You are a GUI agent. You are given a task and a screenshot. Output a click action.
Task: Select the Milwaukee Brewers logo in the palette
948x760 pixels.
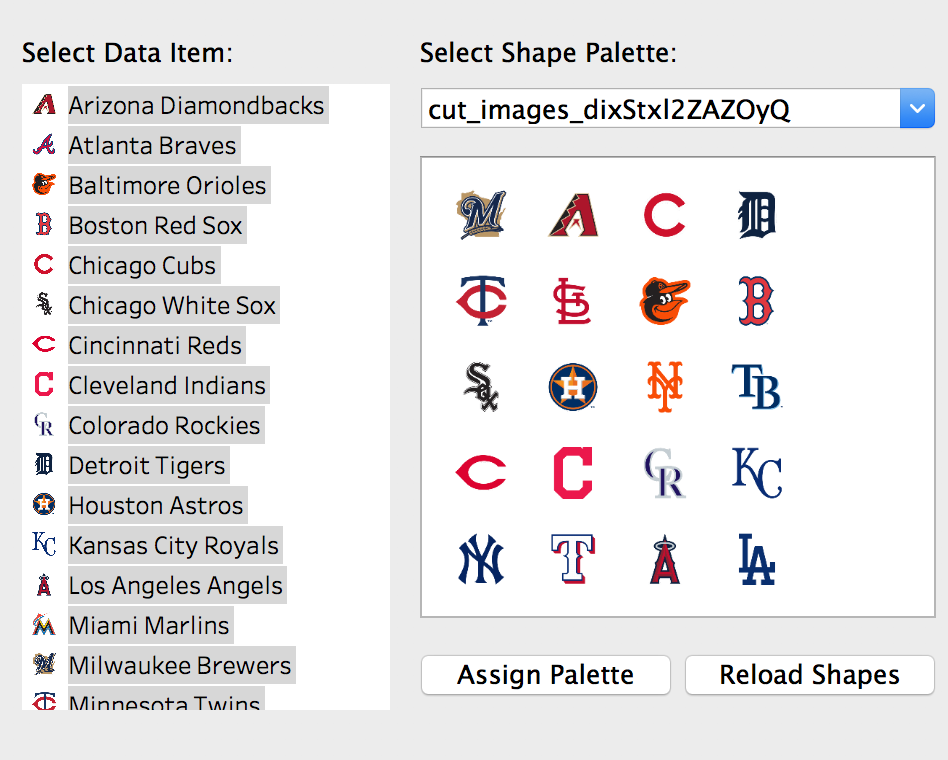(x=481, y=215)
